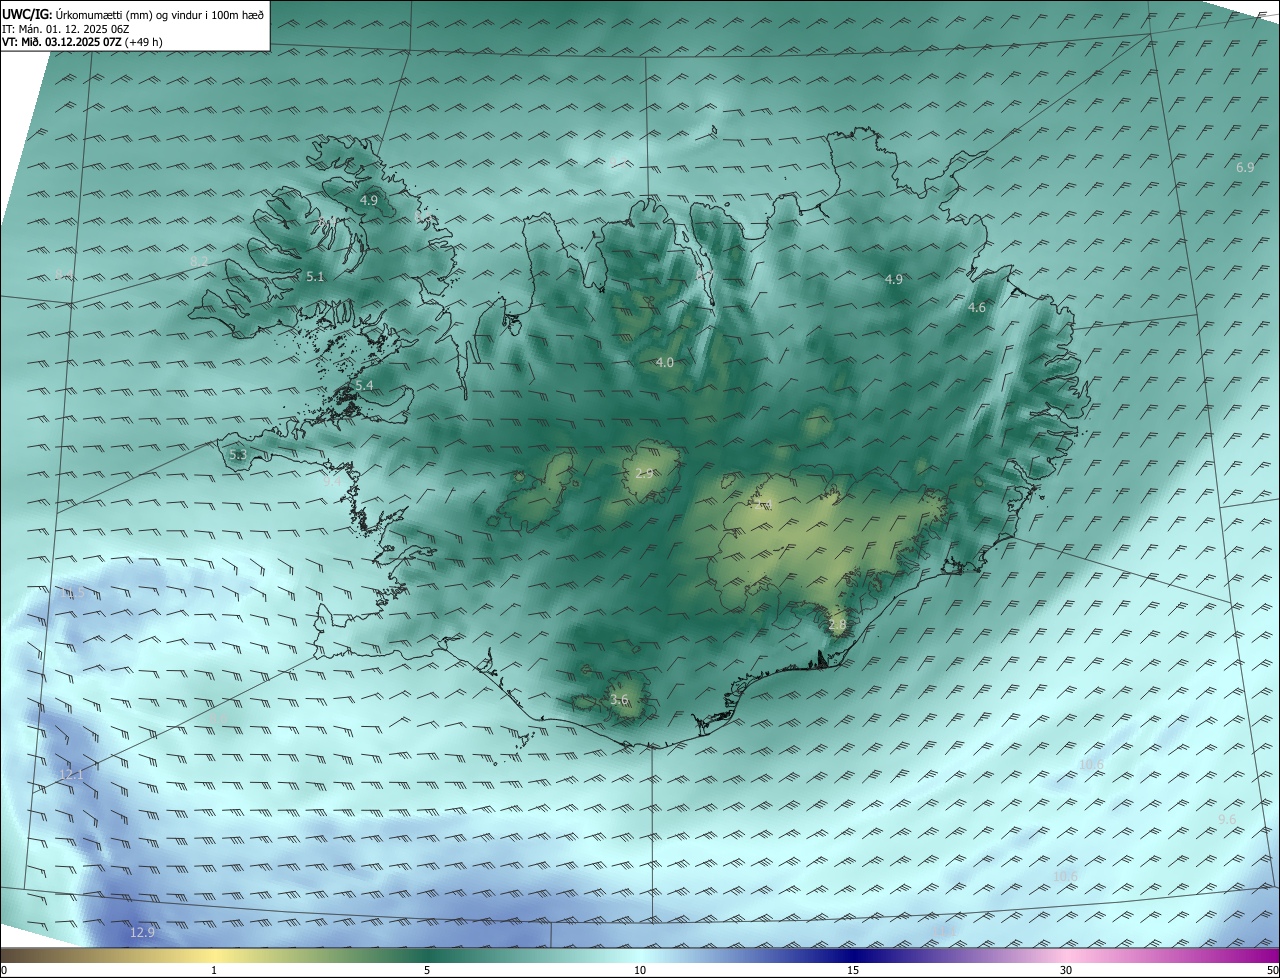Click the 12.1 value label over the sea

click(72, 775)
